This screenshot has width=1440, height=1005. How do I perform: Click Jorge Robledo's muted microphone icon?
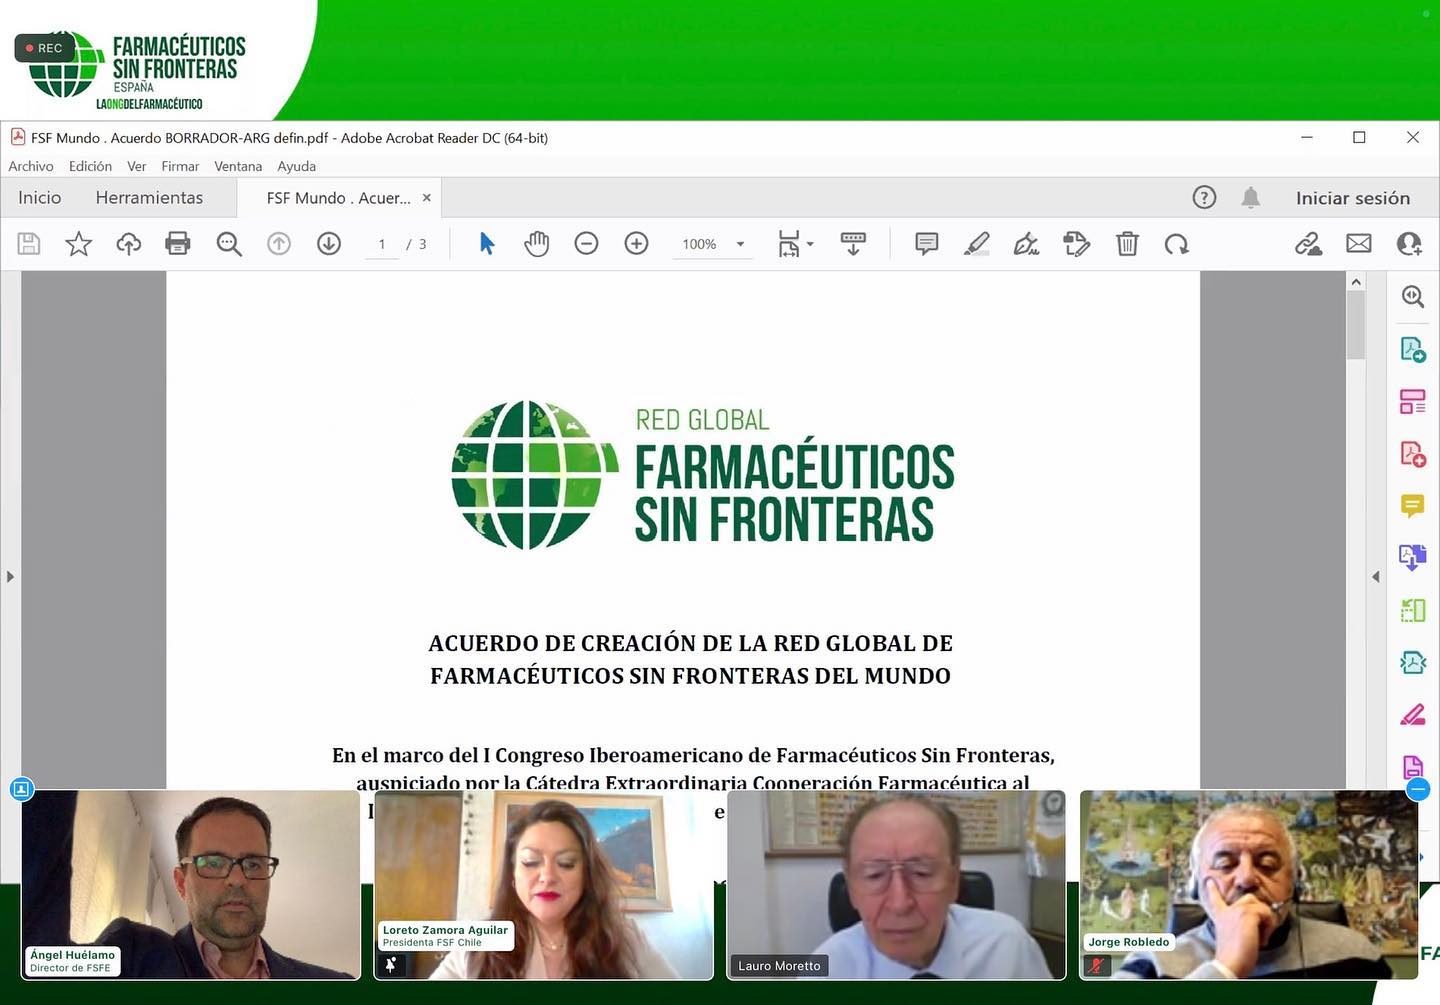(1097, 965)
